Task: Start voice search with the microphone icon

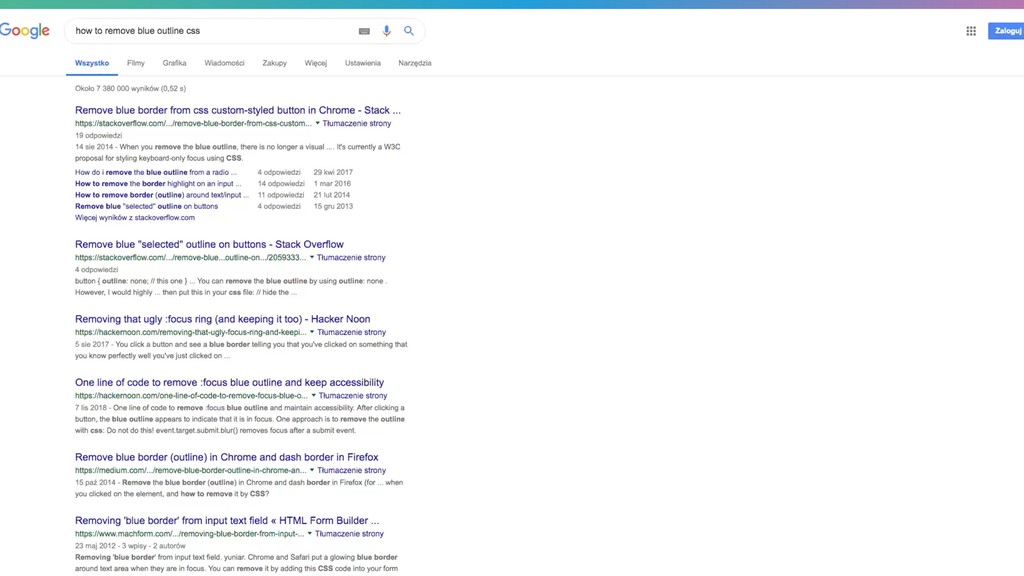Action: [387, 31]
